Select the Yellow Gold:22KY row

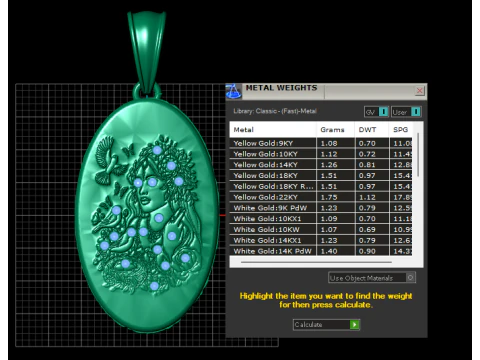point(321,197)
